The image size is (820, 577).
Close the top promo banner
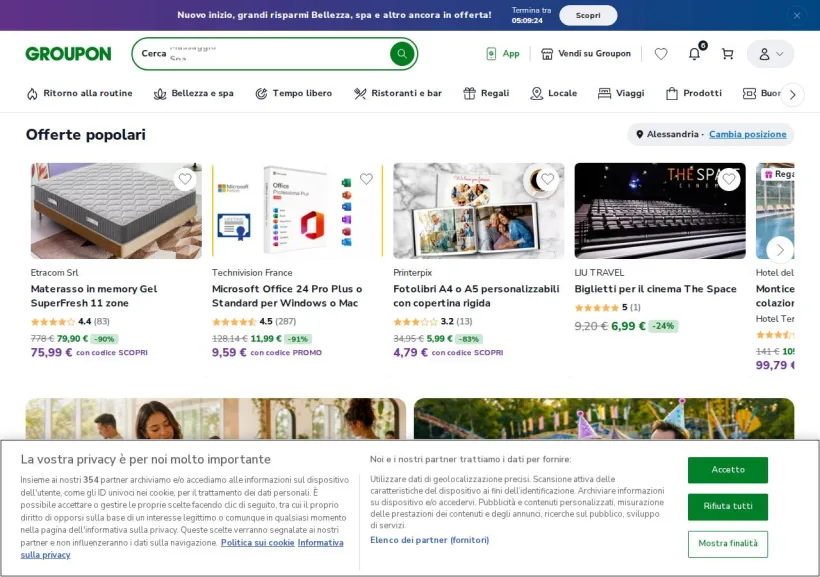pyautogui.click(x=796, y=15)
